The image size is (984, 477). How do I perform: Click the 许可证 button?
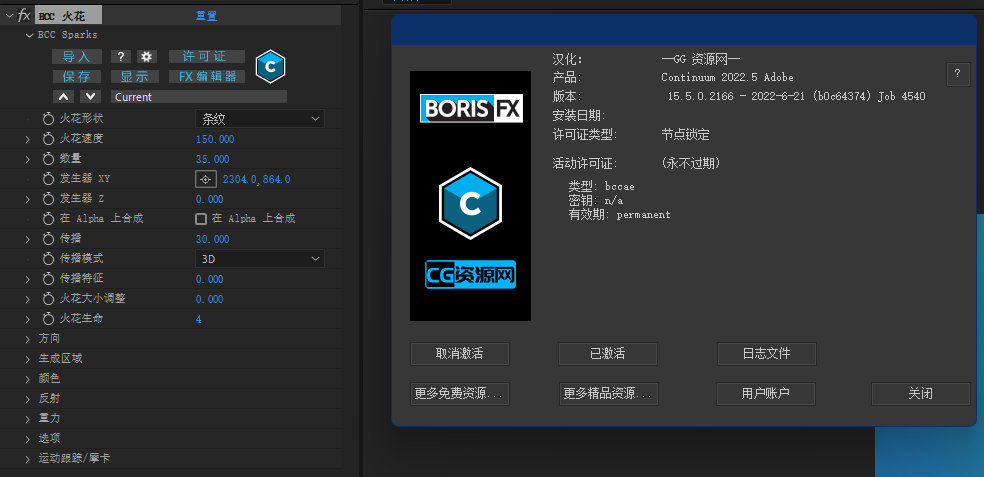click(206, 56)
